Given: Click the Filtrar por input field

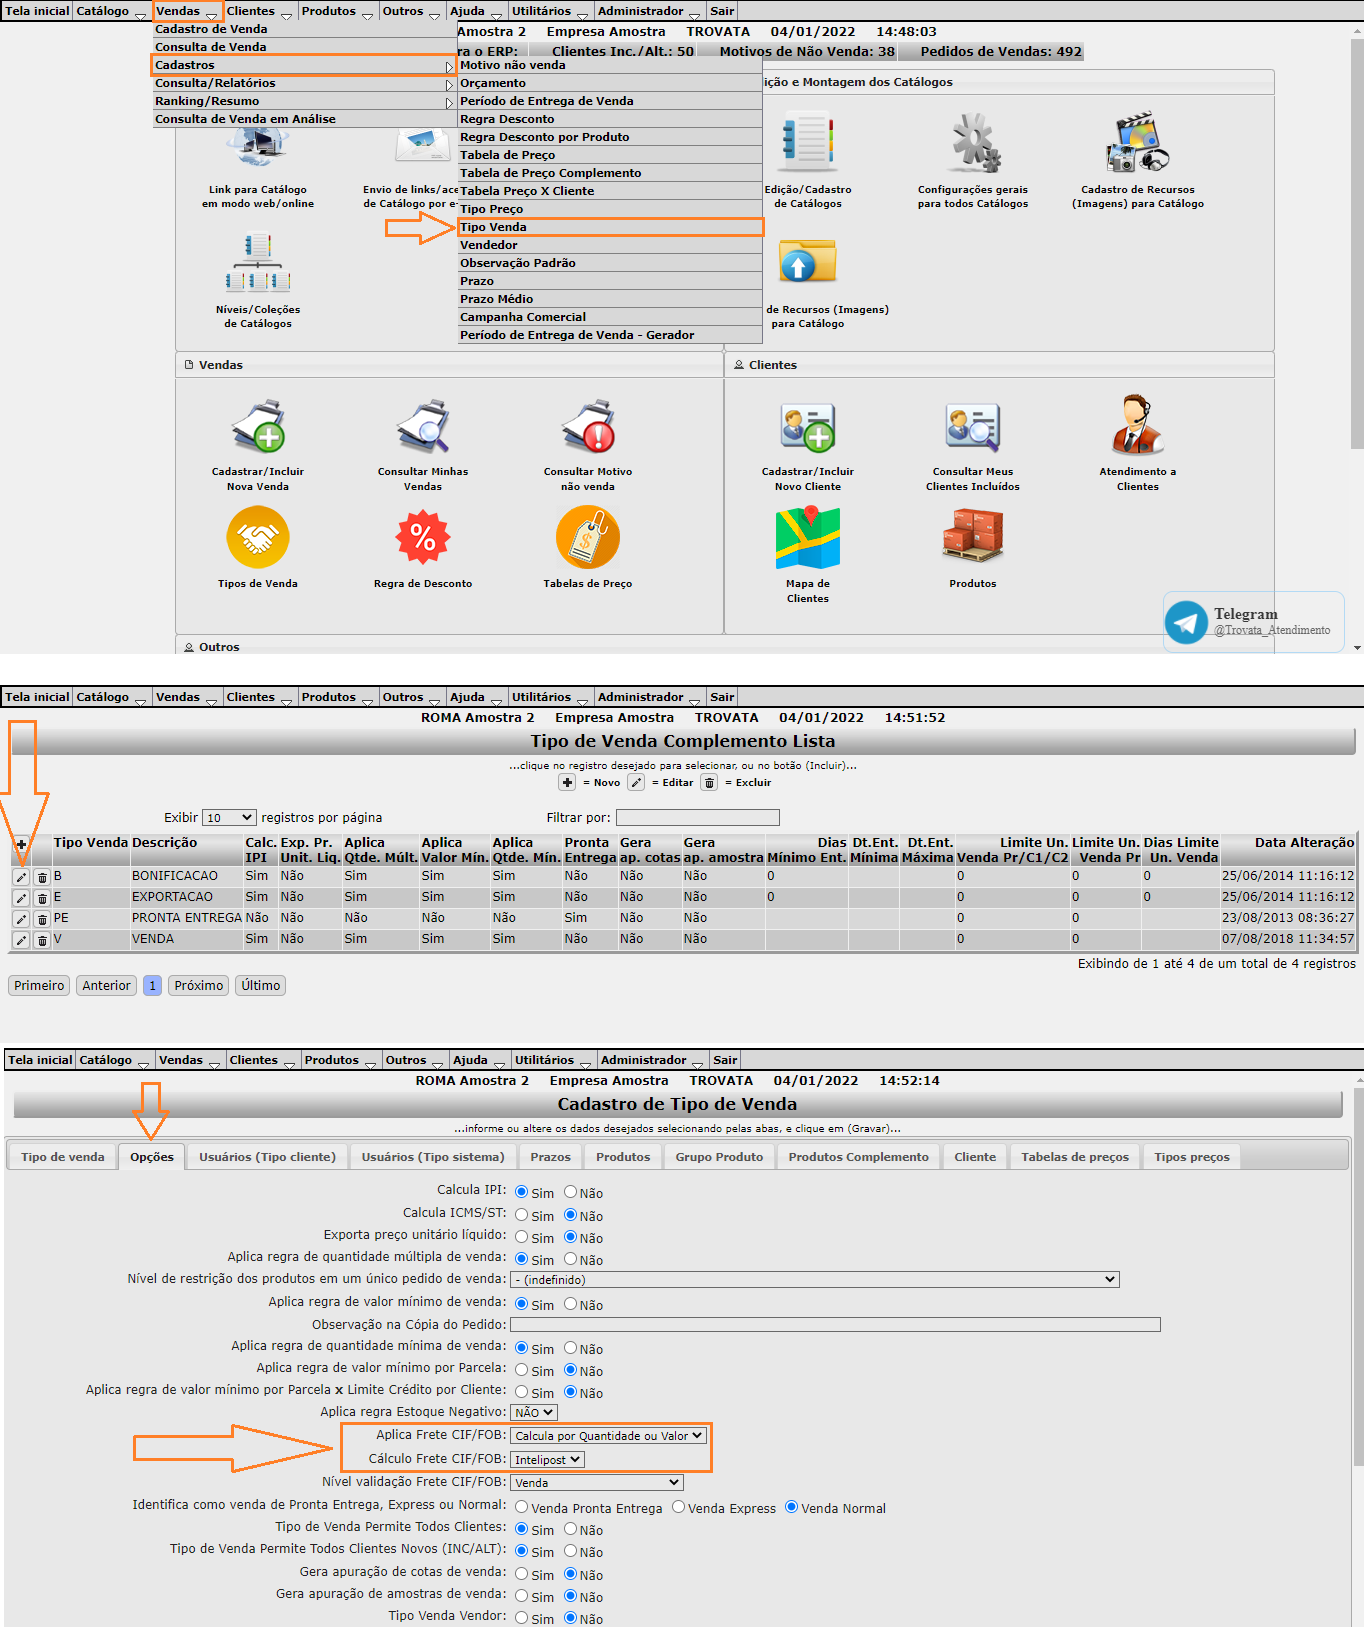Looking at the screenshot, I should [697, 818].
